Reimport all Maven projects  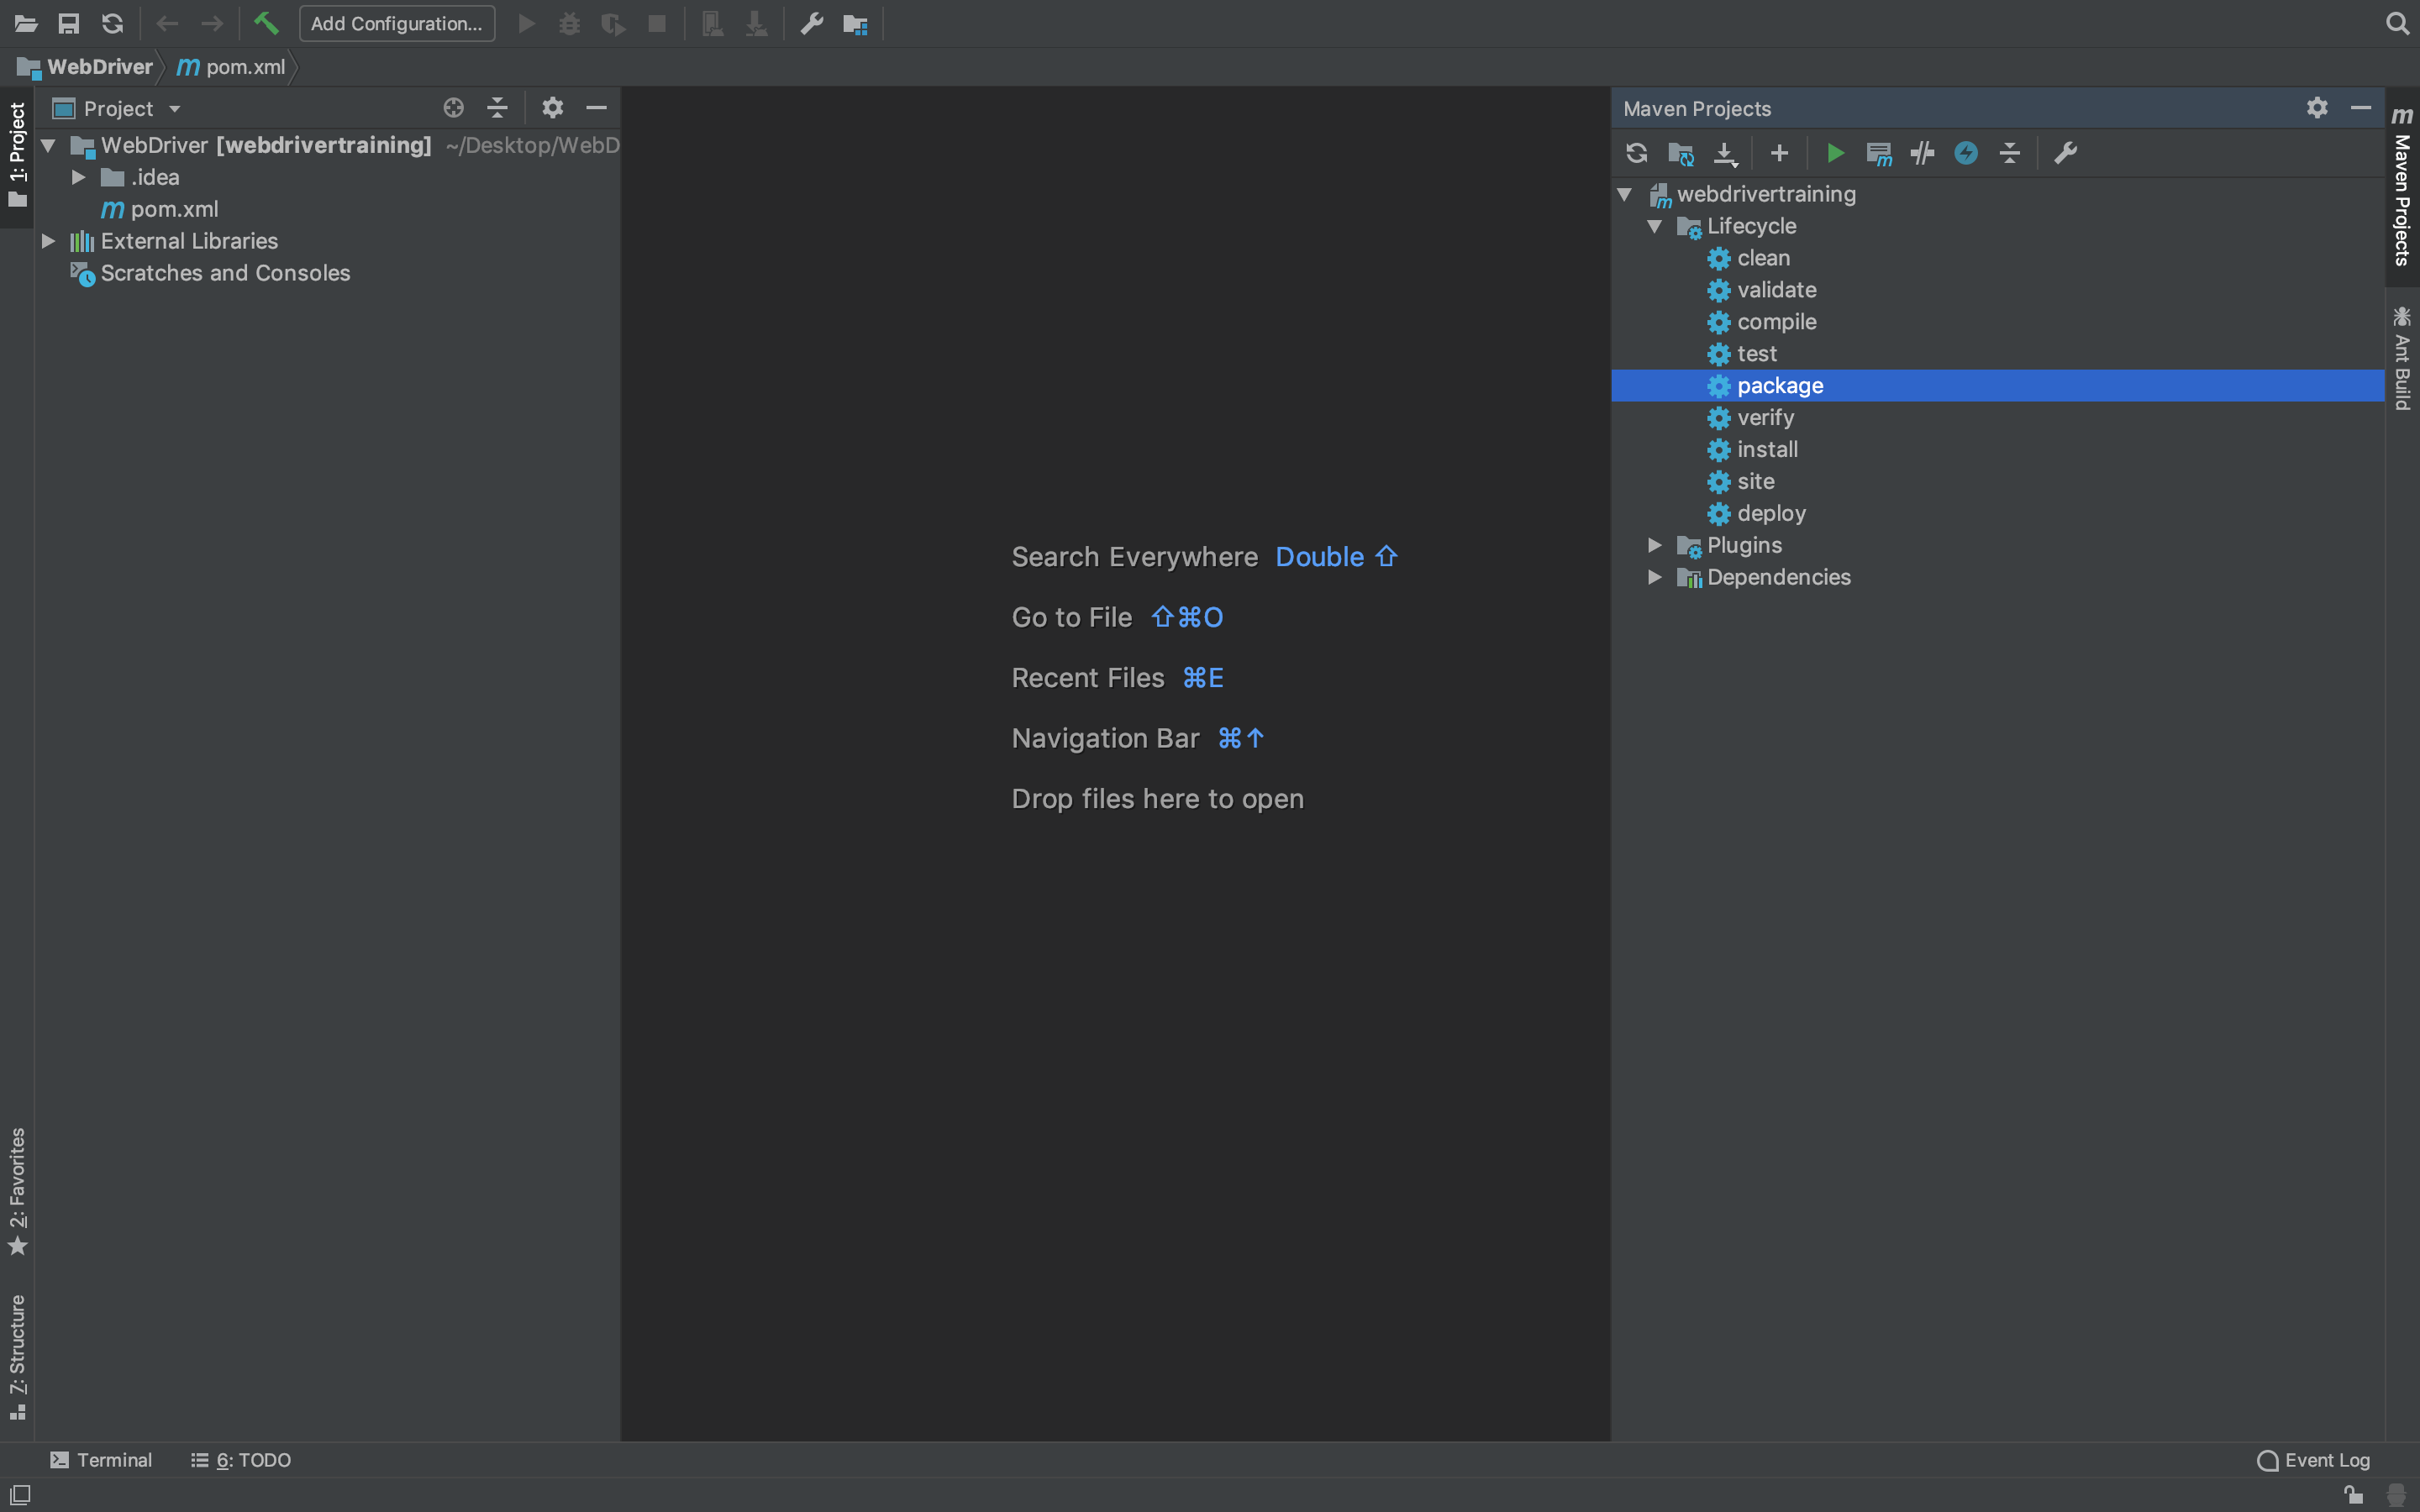[x=1636, y=153]
